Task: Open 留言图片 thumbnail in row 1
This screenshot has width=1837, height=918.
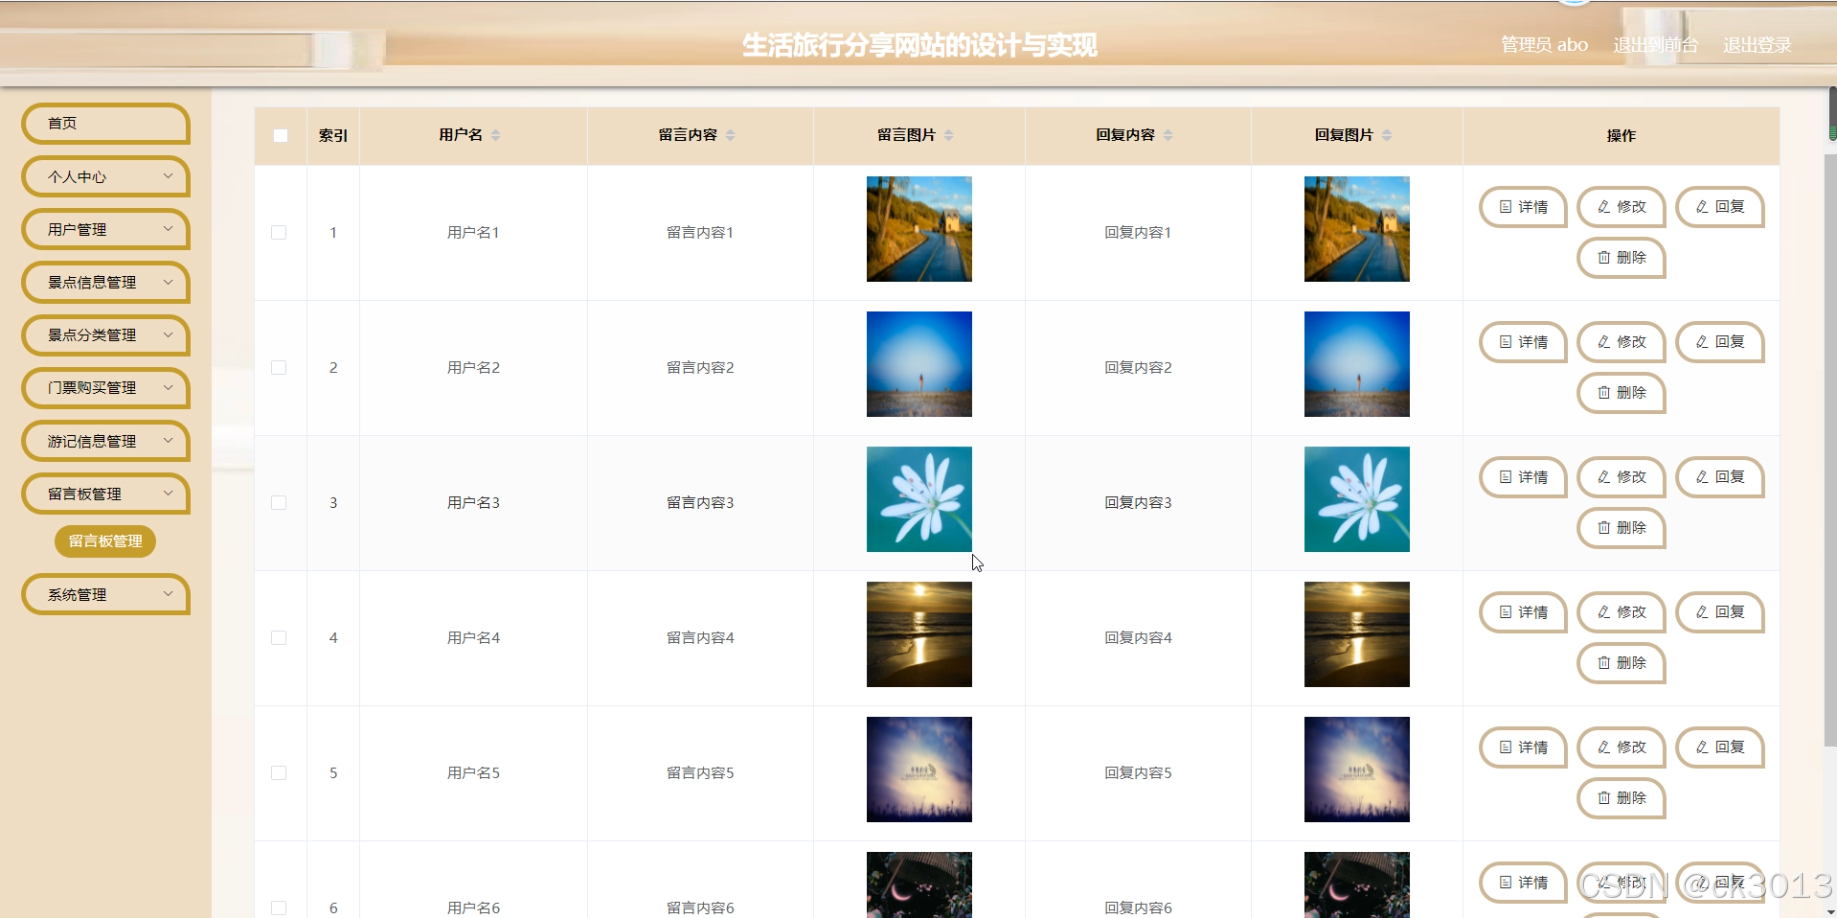Action: [x=919, y=229]
